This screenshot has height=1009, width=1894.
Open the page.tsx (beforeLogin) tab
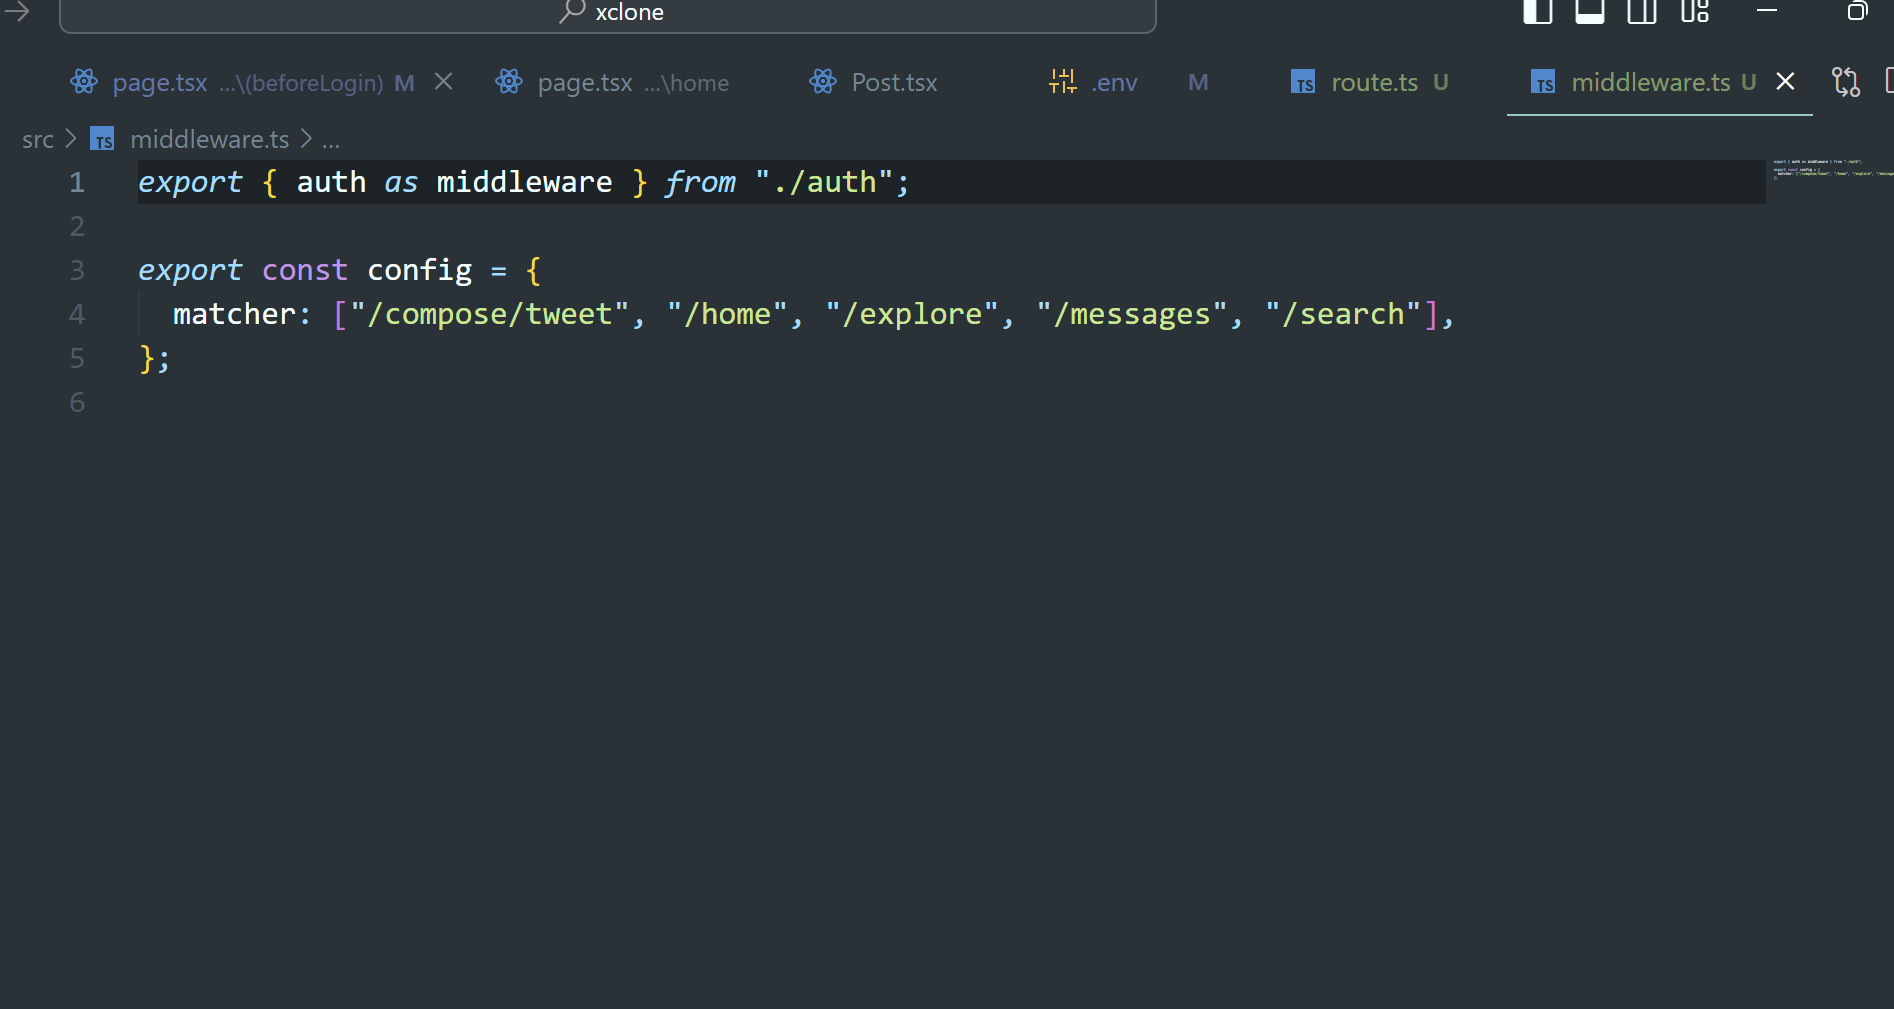click(248, 83)
